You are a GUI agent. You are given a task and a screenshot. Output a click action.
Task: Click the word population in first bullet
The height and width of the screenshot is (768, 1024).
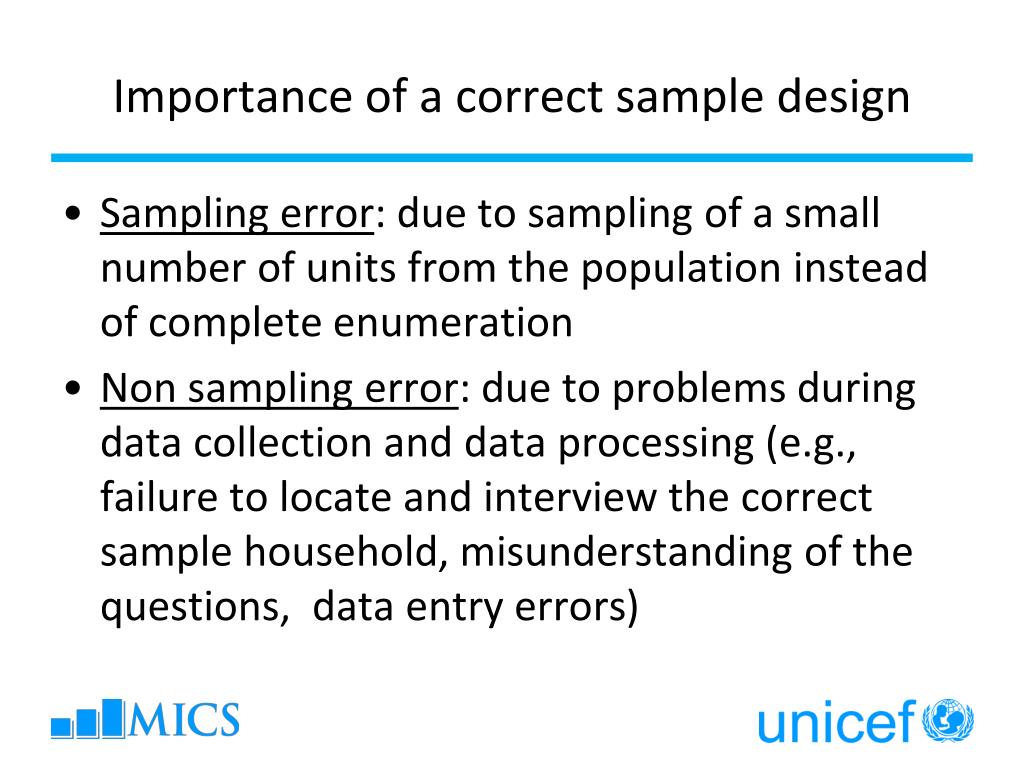[680, 270]
